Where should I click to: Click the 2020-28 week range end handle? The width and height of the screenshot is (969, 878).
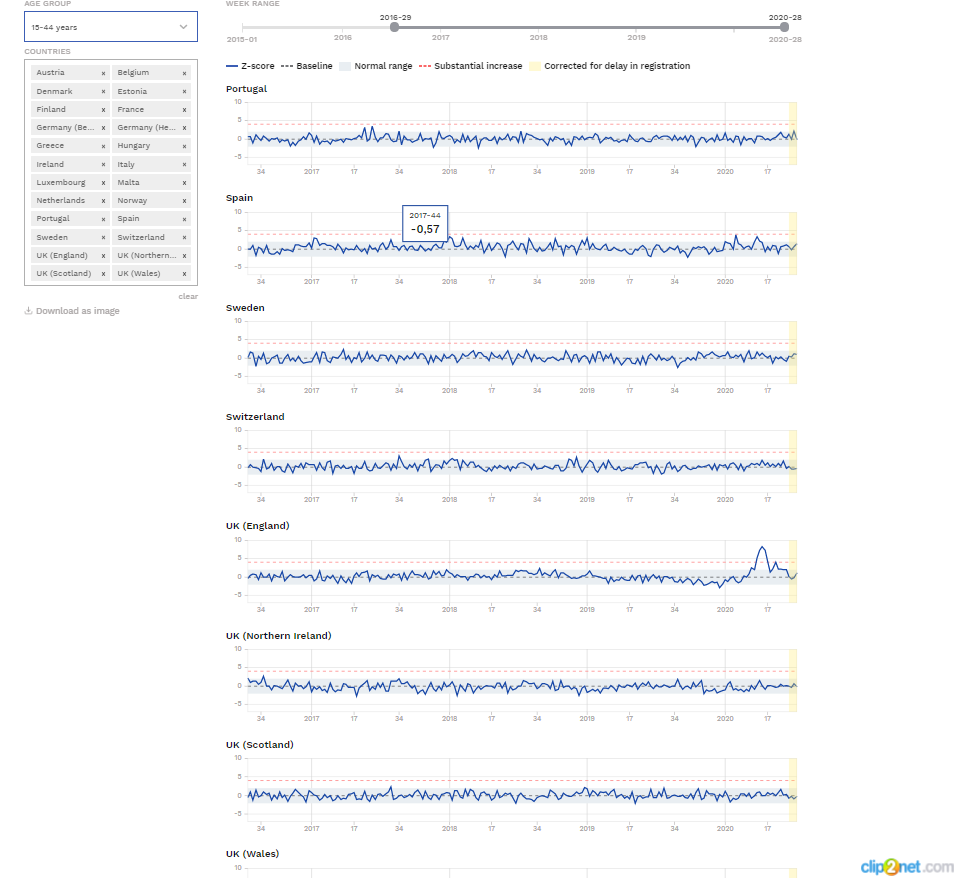coord(784,27)
